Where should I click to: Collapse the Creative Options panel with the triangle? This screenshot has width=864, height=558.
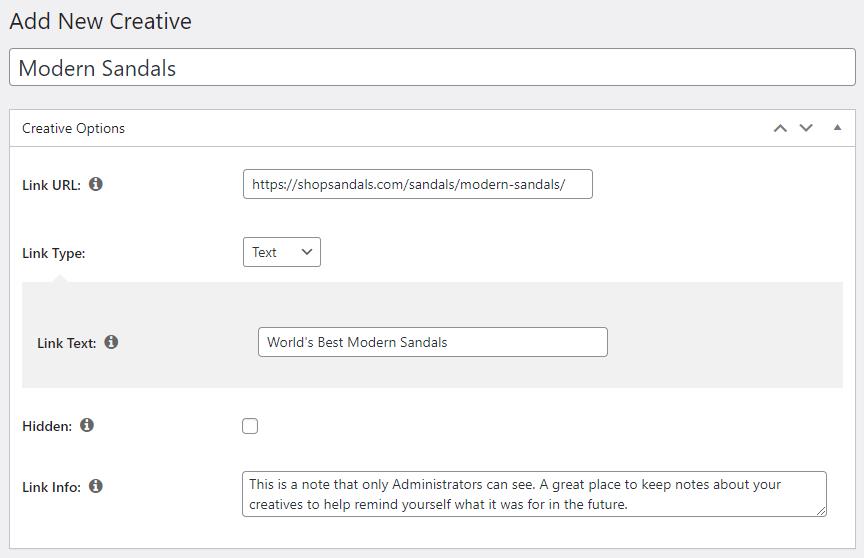click(x=837, y=128)
